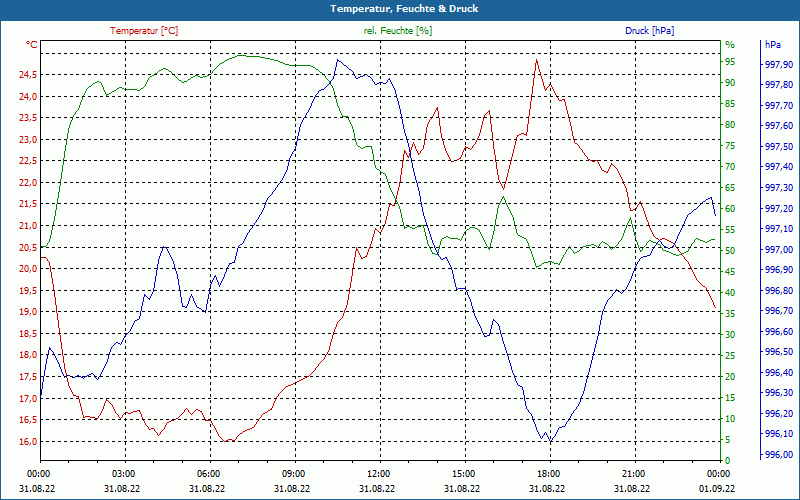Click the '01.09.22' date label
Image resolution: width=800 pixels, height=500 pixels.
[717, 488]
